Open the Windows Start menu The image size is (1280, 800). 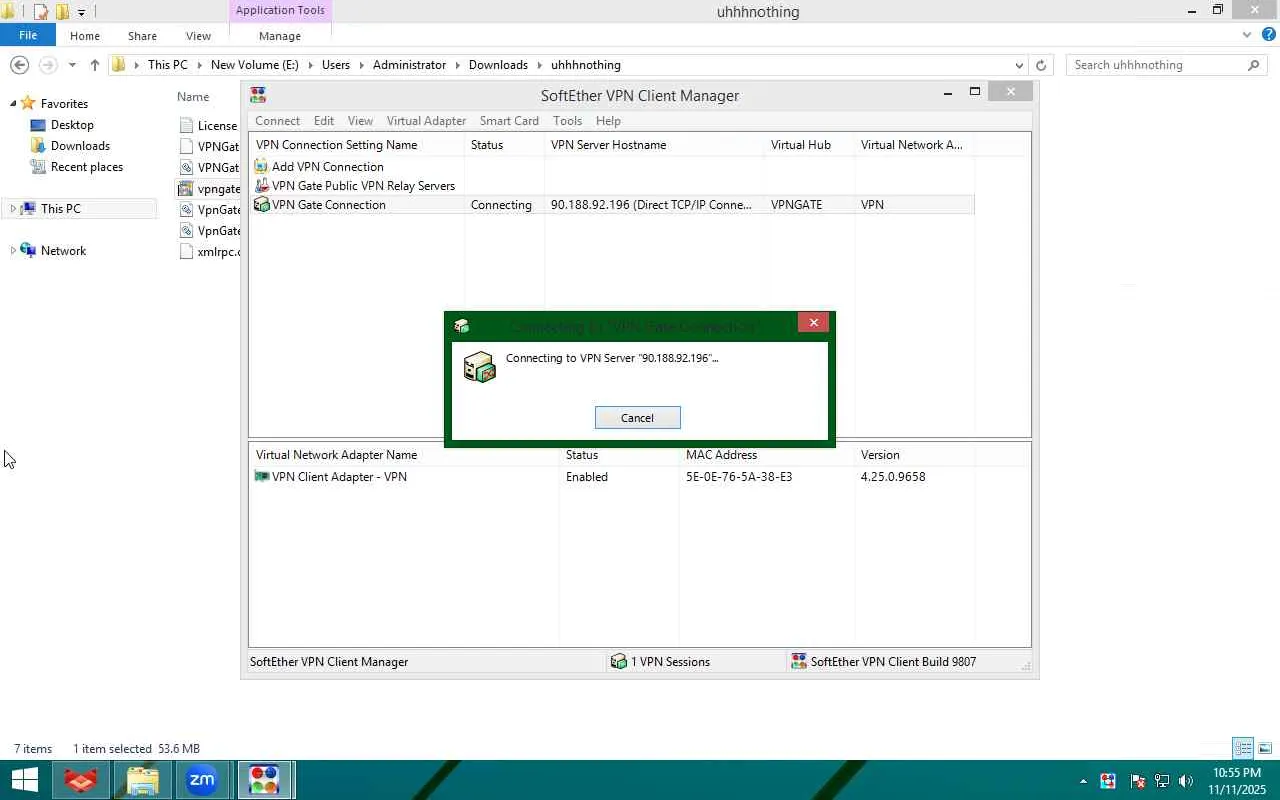coord(24,780)
